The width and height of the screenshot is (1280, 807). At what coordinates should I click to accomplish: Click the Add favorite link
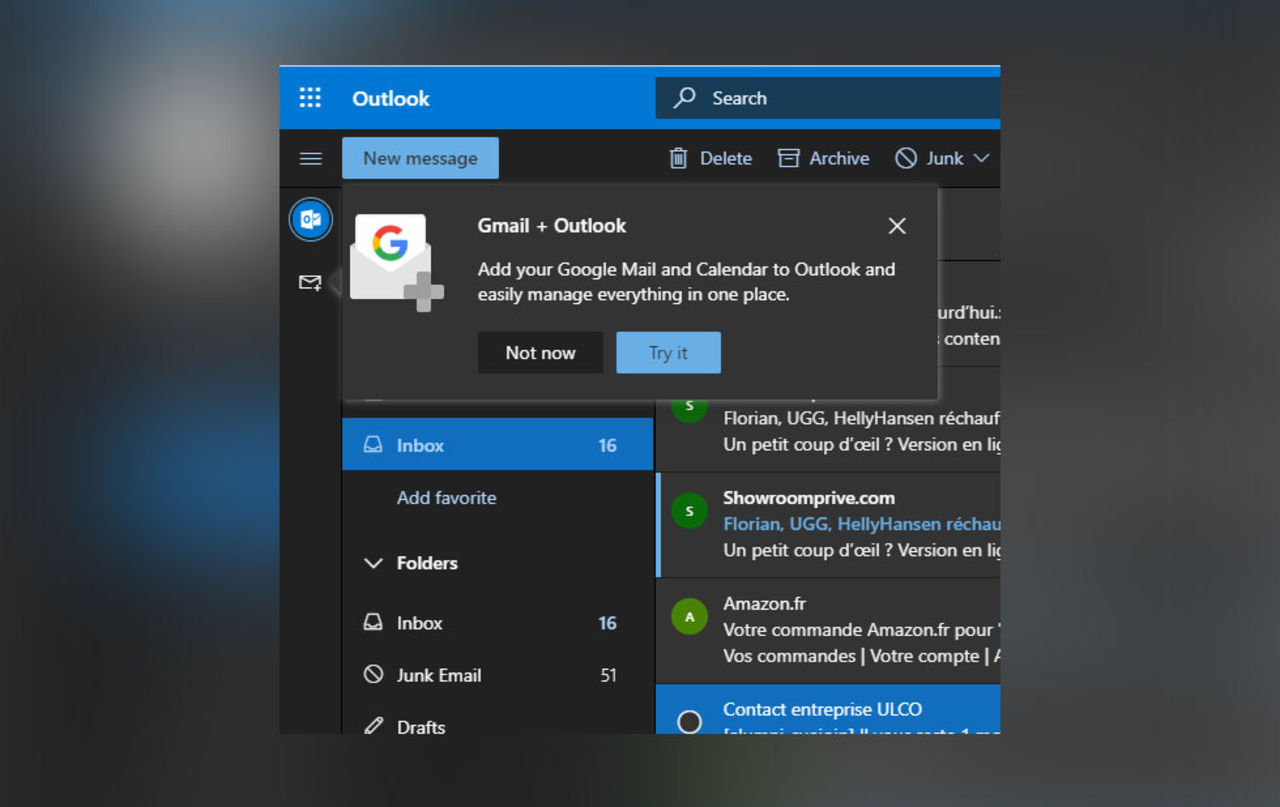coord(446,497)
